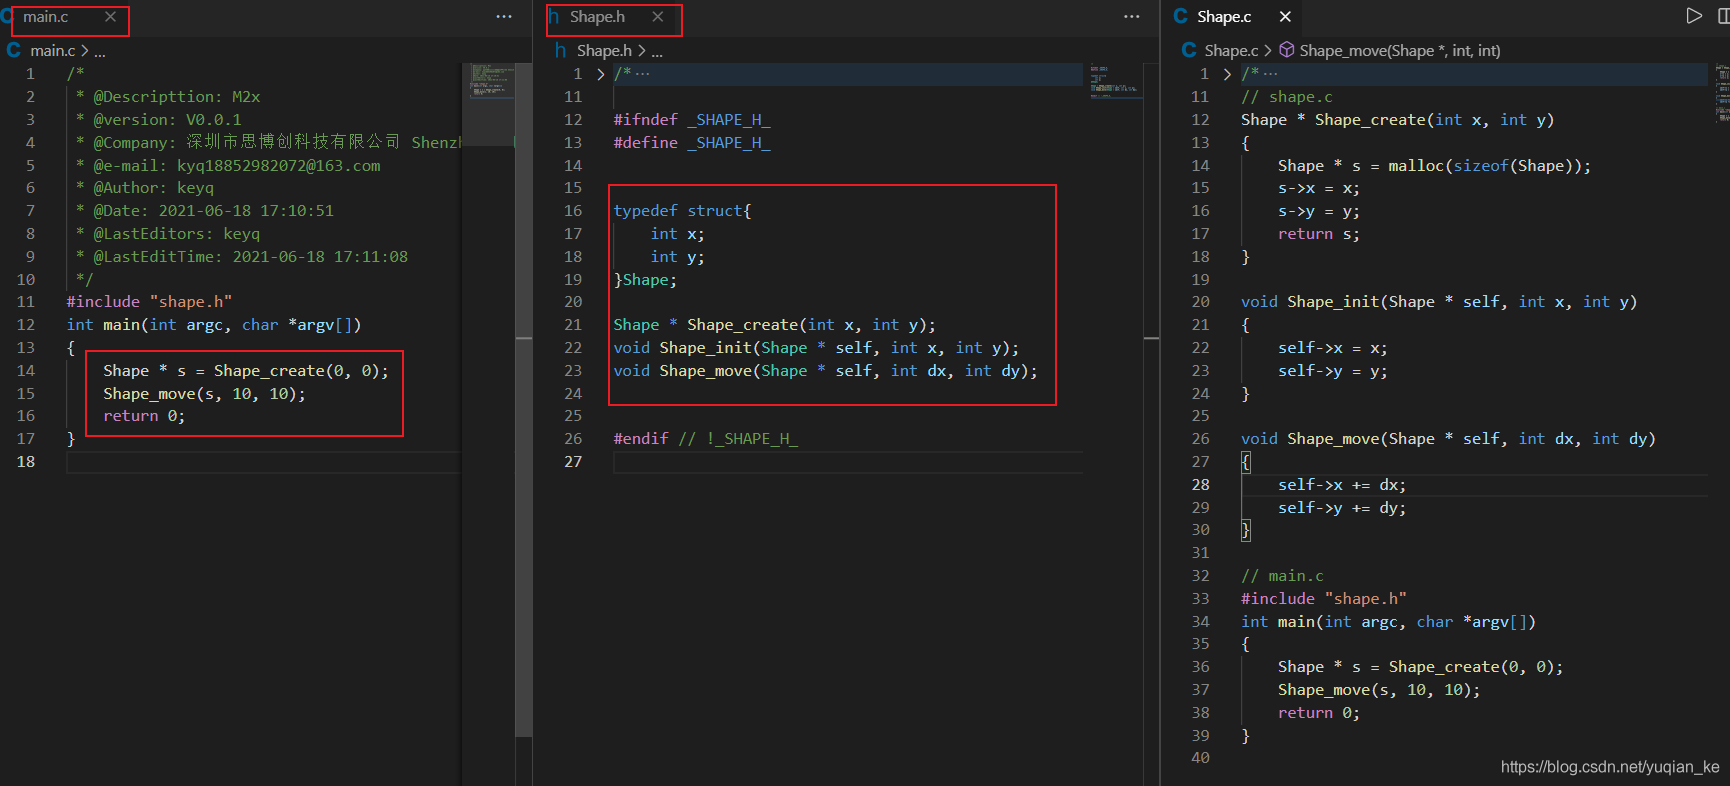Expand folded comment on line 1 of Shape.h
The image size is (1730, 786).
click(600, 74)
